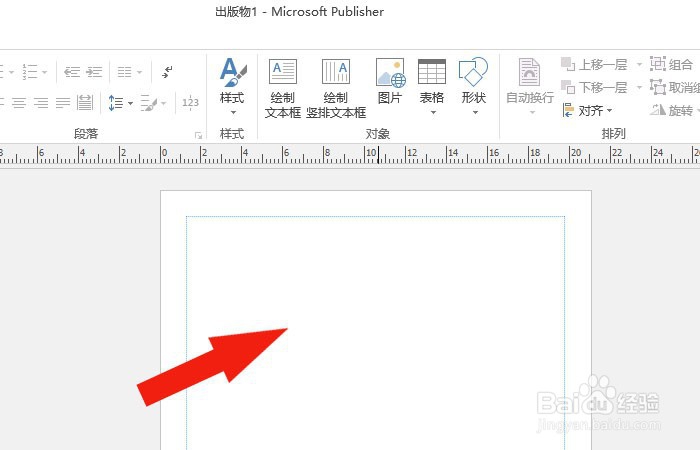Open the columns dropdown arrow
This screenshot has height=450, width=700.
[x=139, y=72]
